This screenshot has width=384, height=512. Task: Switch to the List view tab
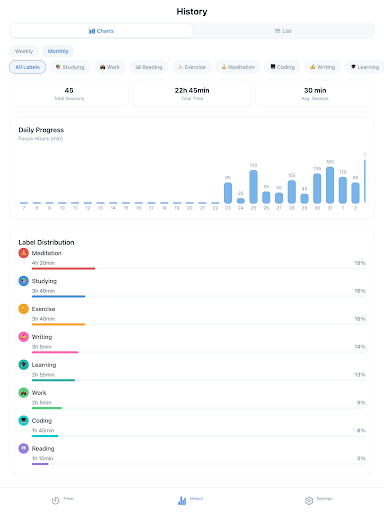pyautogui.click(x=283, y=31)
